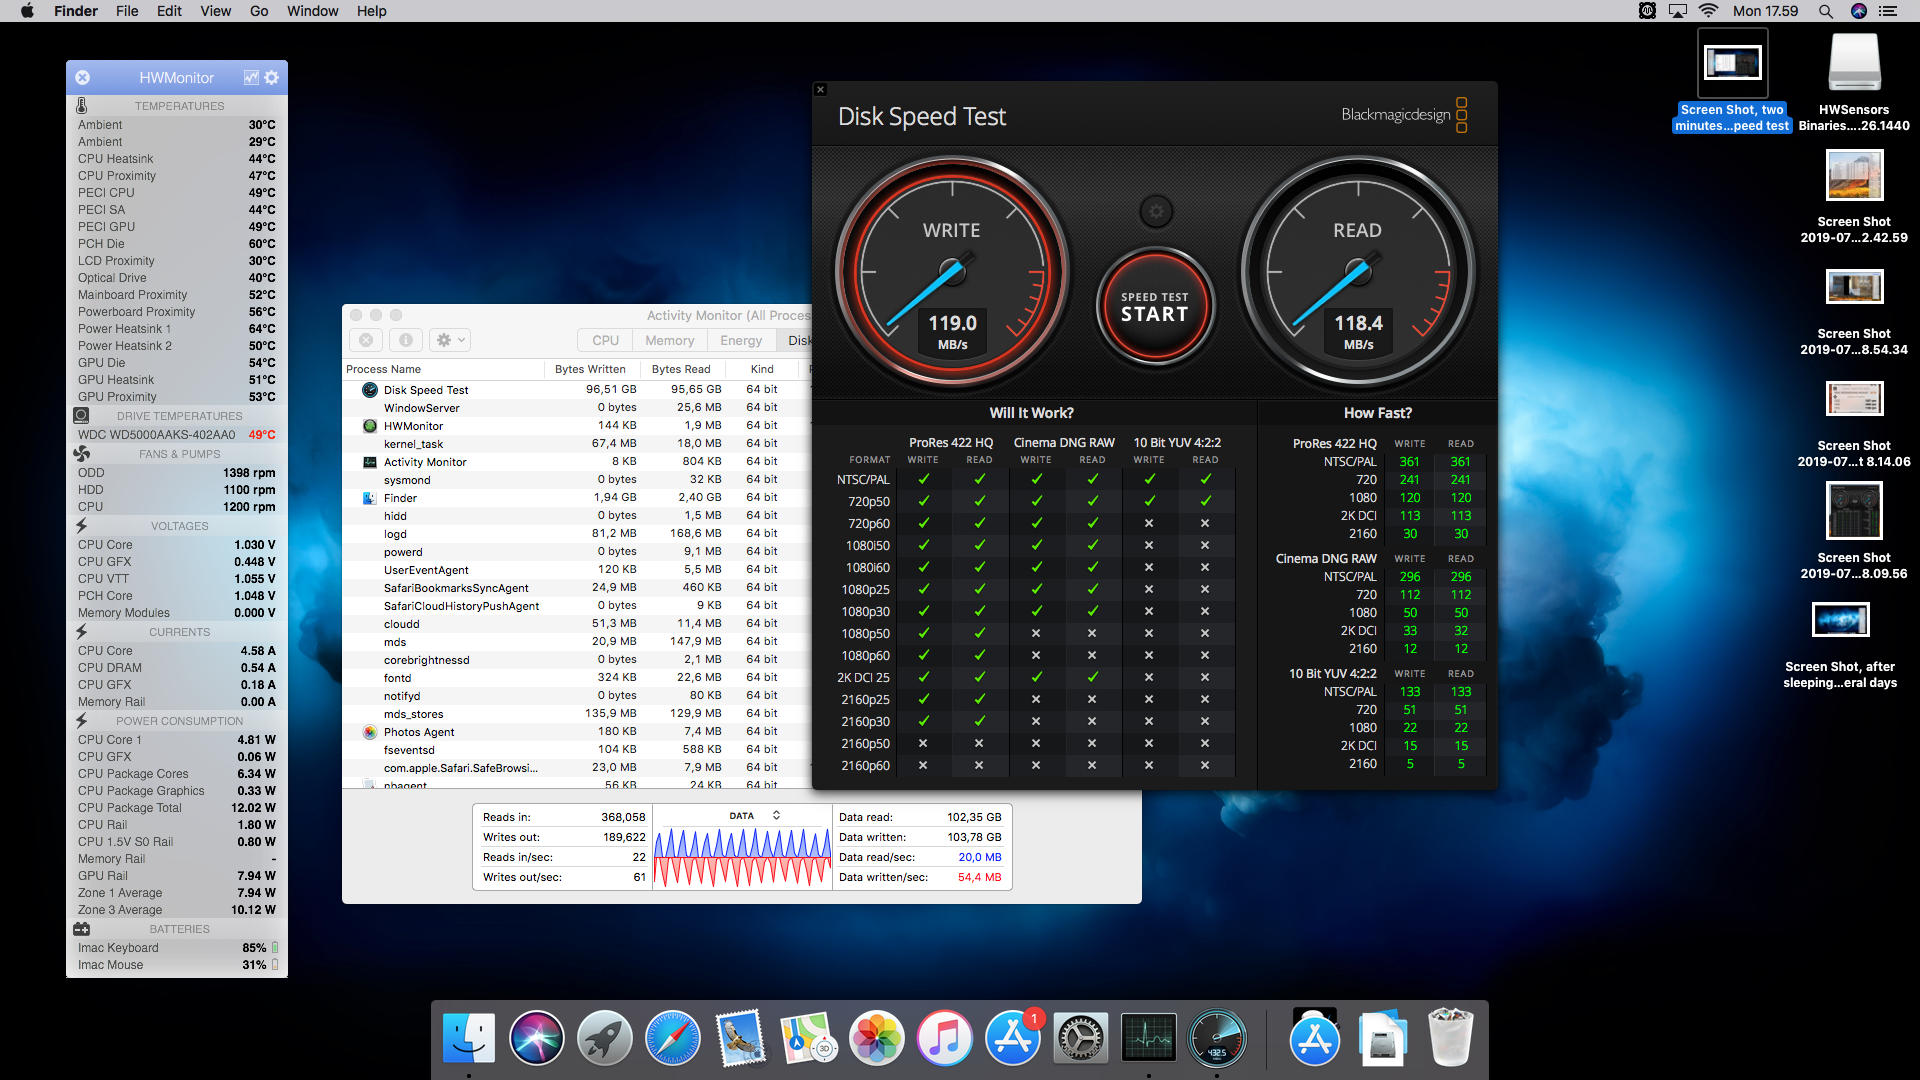Open Activity Monitor gear action menu
This screenshot has height=1080, width=1920.
[x=450, y=340]
